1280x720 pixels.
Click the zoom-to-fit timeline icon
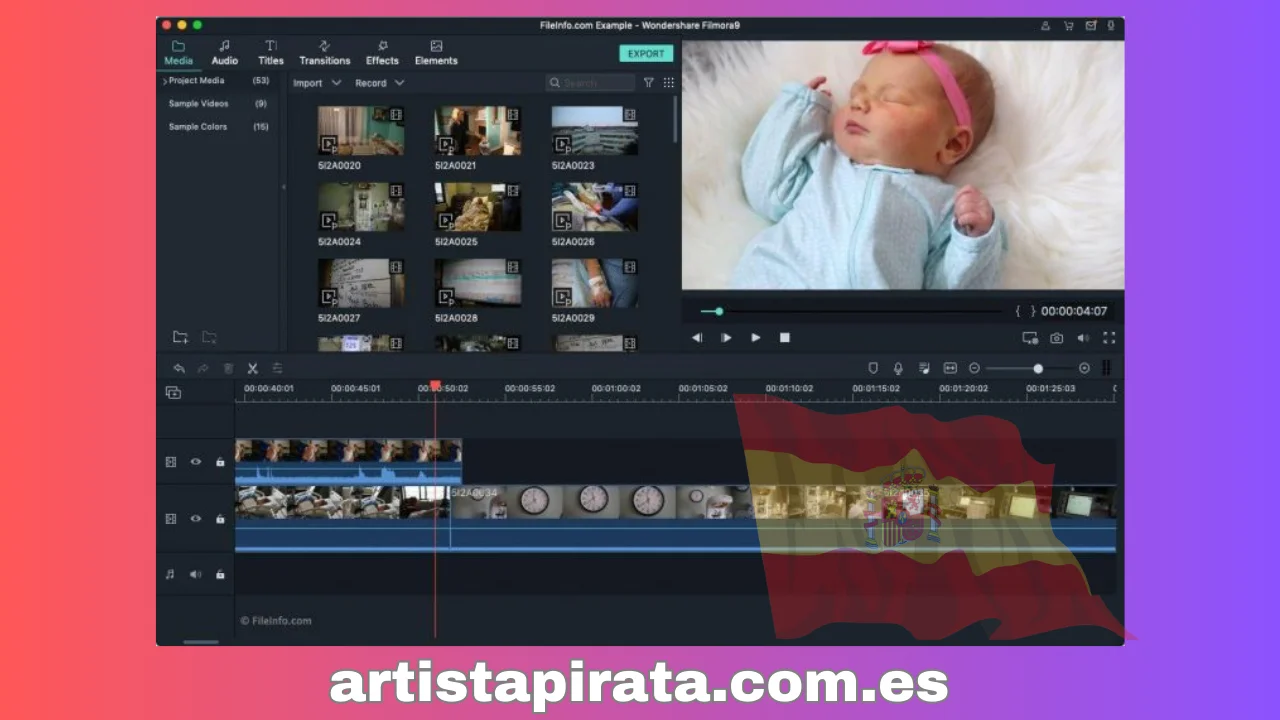click(950, 368)
